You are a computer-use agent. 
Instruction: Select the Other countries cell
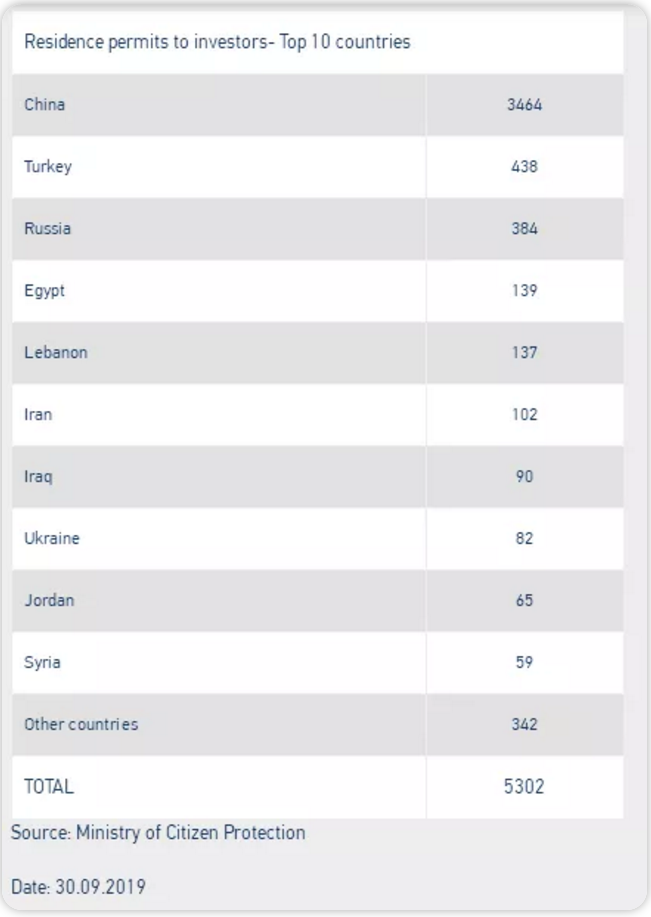tap(81, 724)
